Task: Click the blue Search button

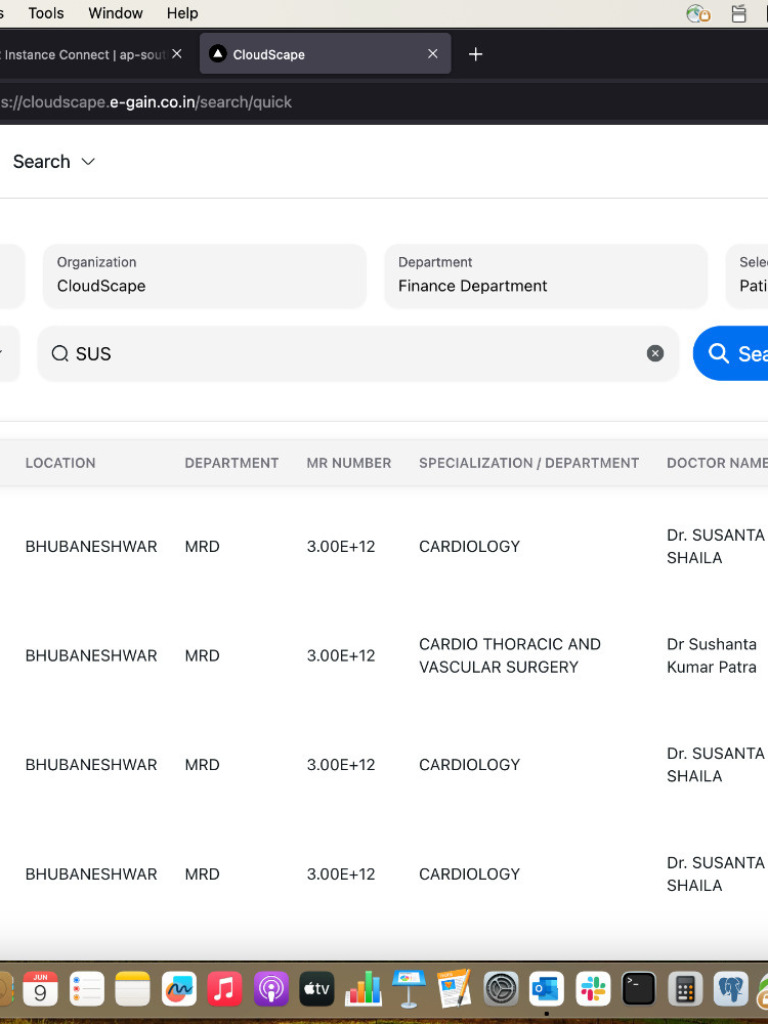Action: 731,353
